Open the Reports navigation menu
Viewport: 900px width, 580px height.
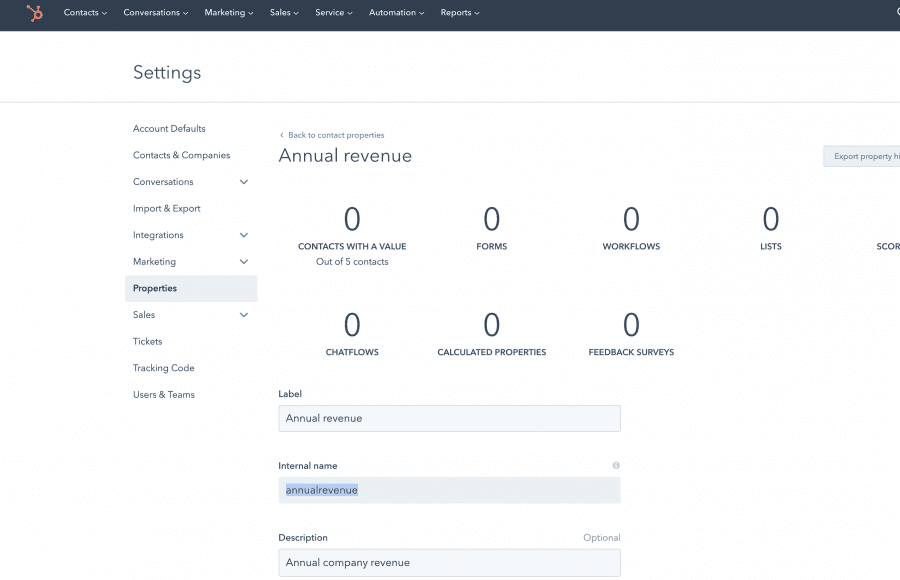(460, 13)
